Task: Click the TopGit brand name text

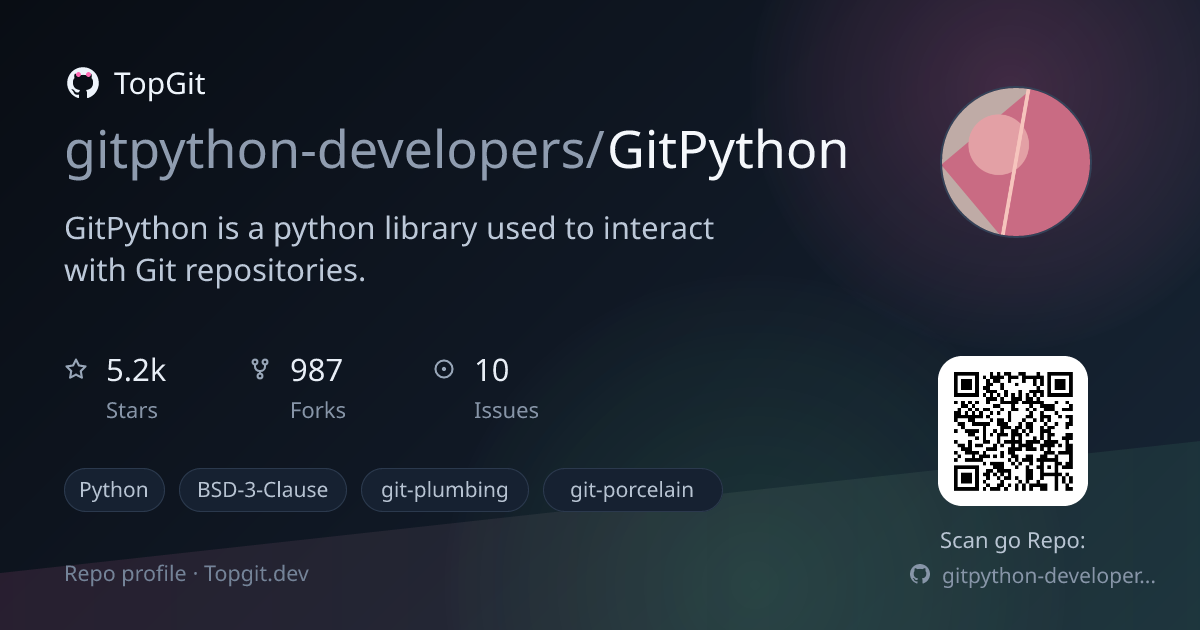Action: tap(160, 84)
